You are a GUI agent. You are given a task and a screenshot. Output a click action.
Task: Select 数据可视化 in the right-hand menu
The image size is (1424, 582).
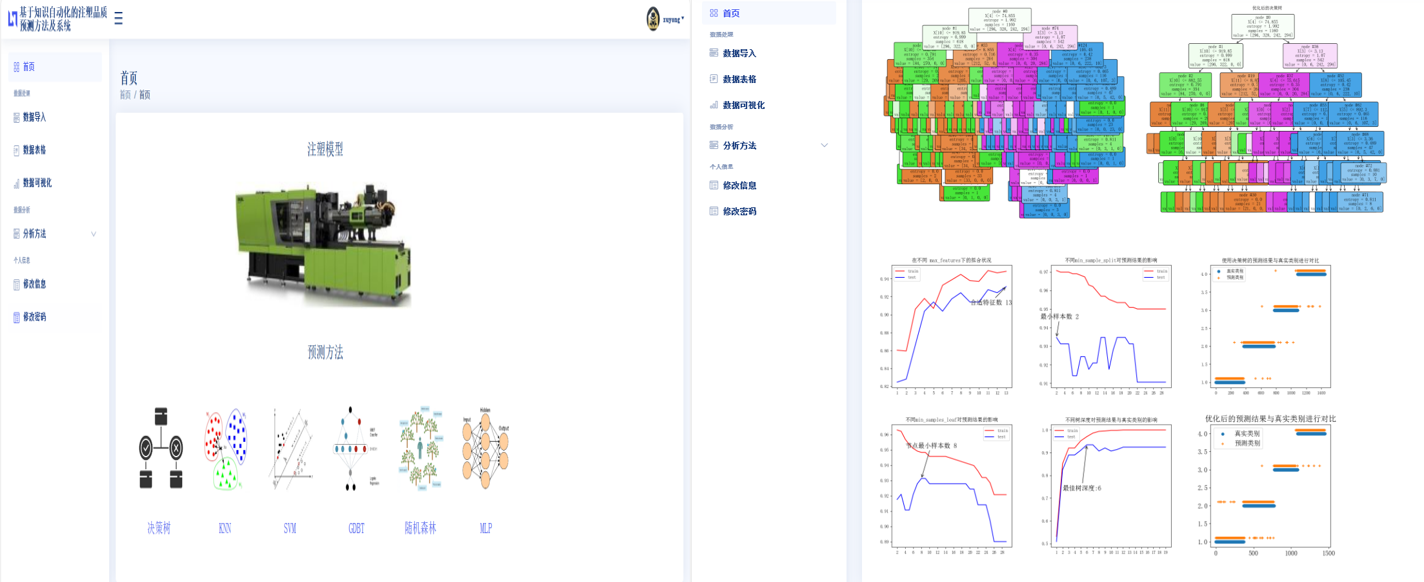click(743, 105)
